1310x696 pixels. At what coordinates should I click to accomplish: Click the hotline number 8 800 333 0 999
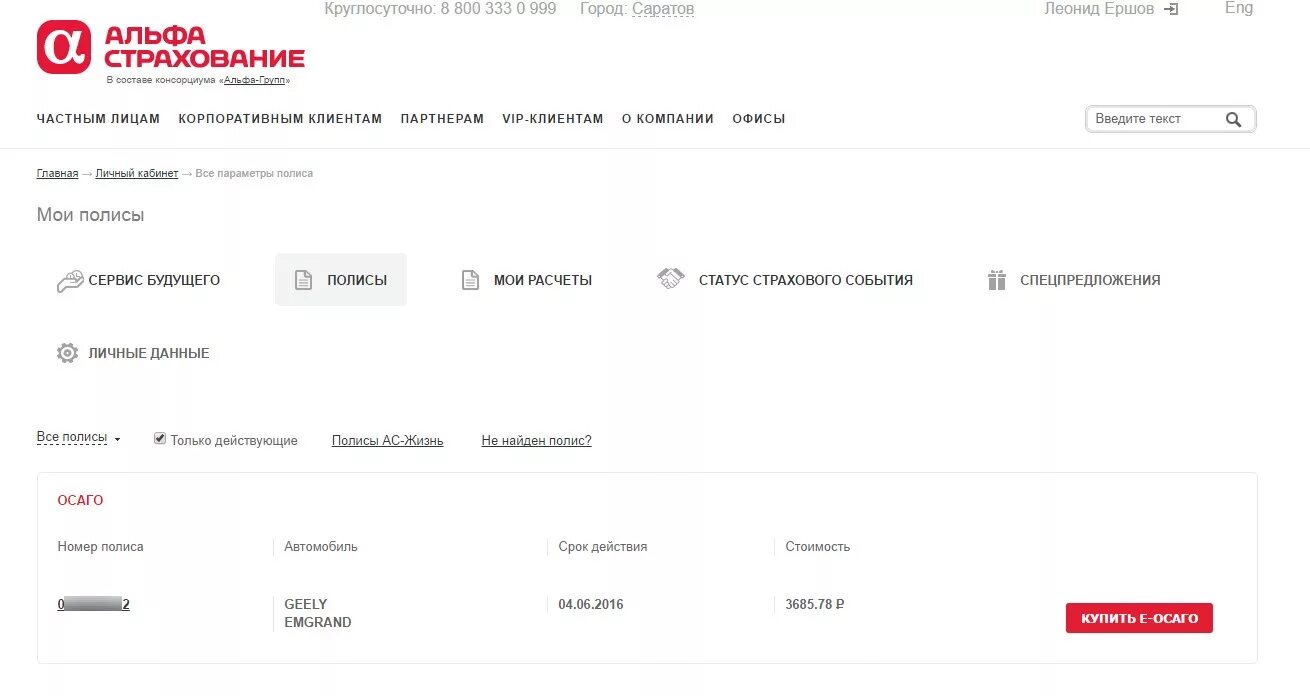[498, 9]
